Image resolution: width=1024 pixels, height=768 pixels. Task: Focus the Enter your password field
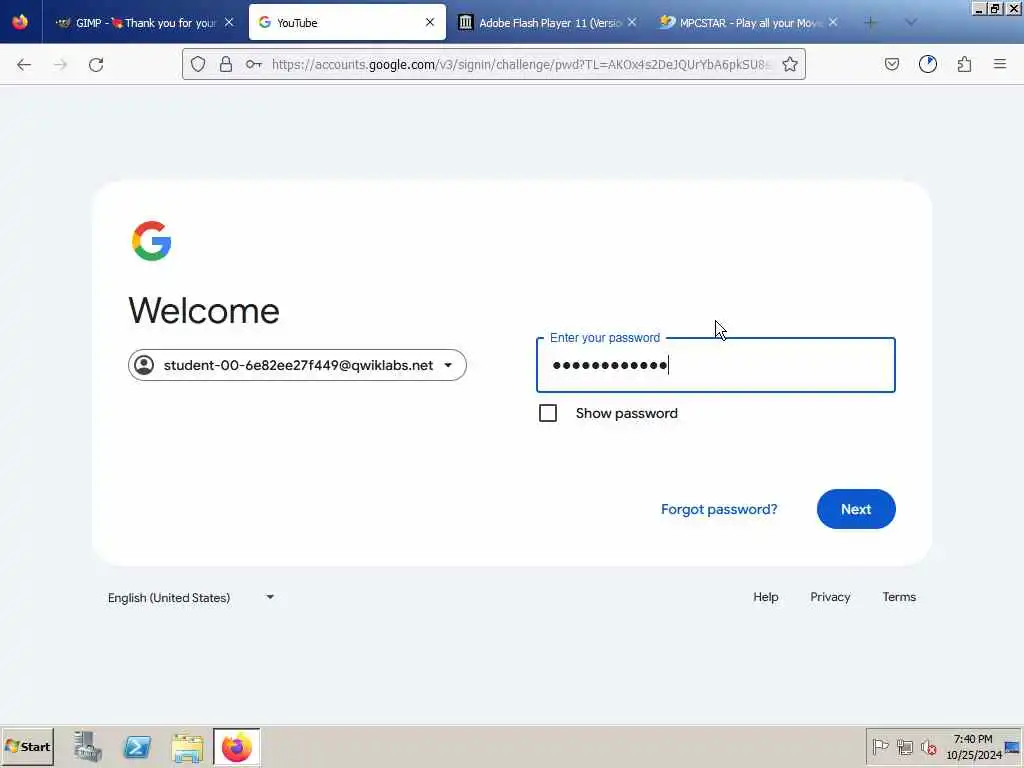[716, 365]
